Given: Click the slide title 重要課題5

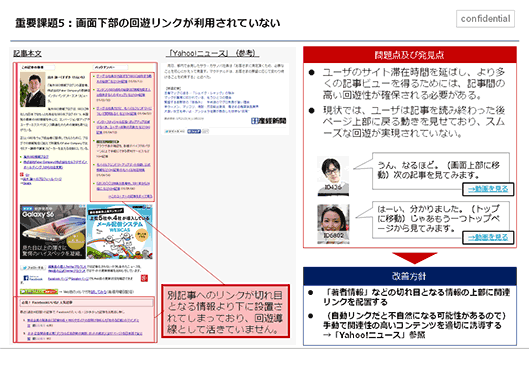Looking at the screenshot, I should (148, 23).
